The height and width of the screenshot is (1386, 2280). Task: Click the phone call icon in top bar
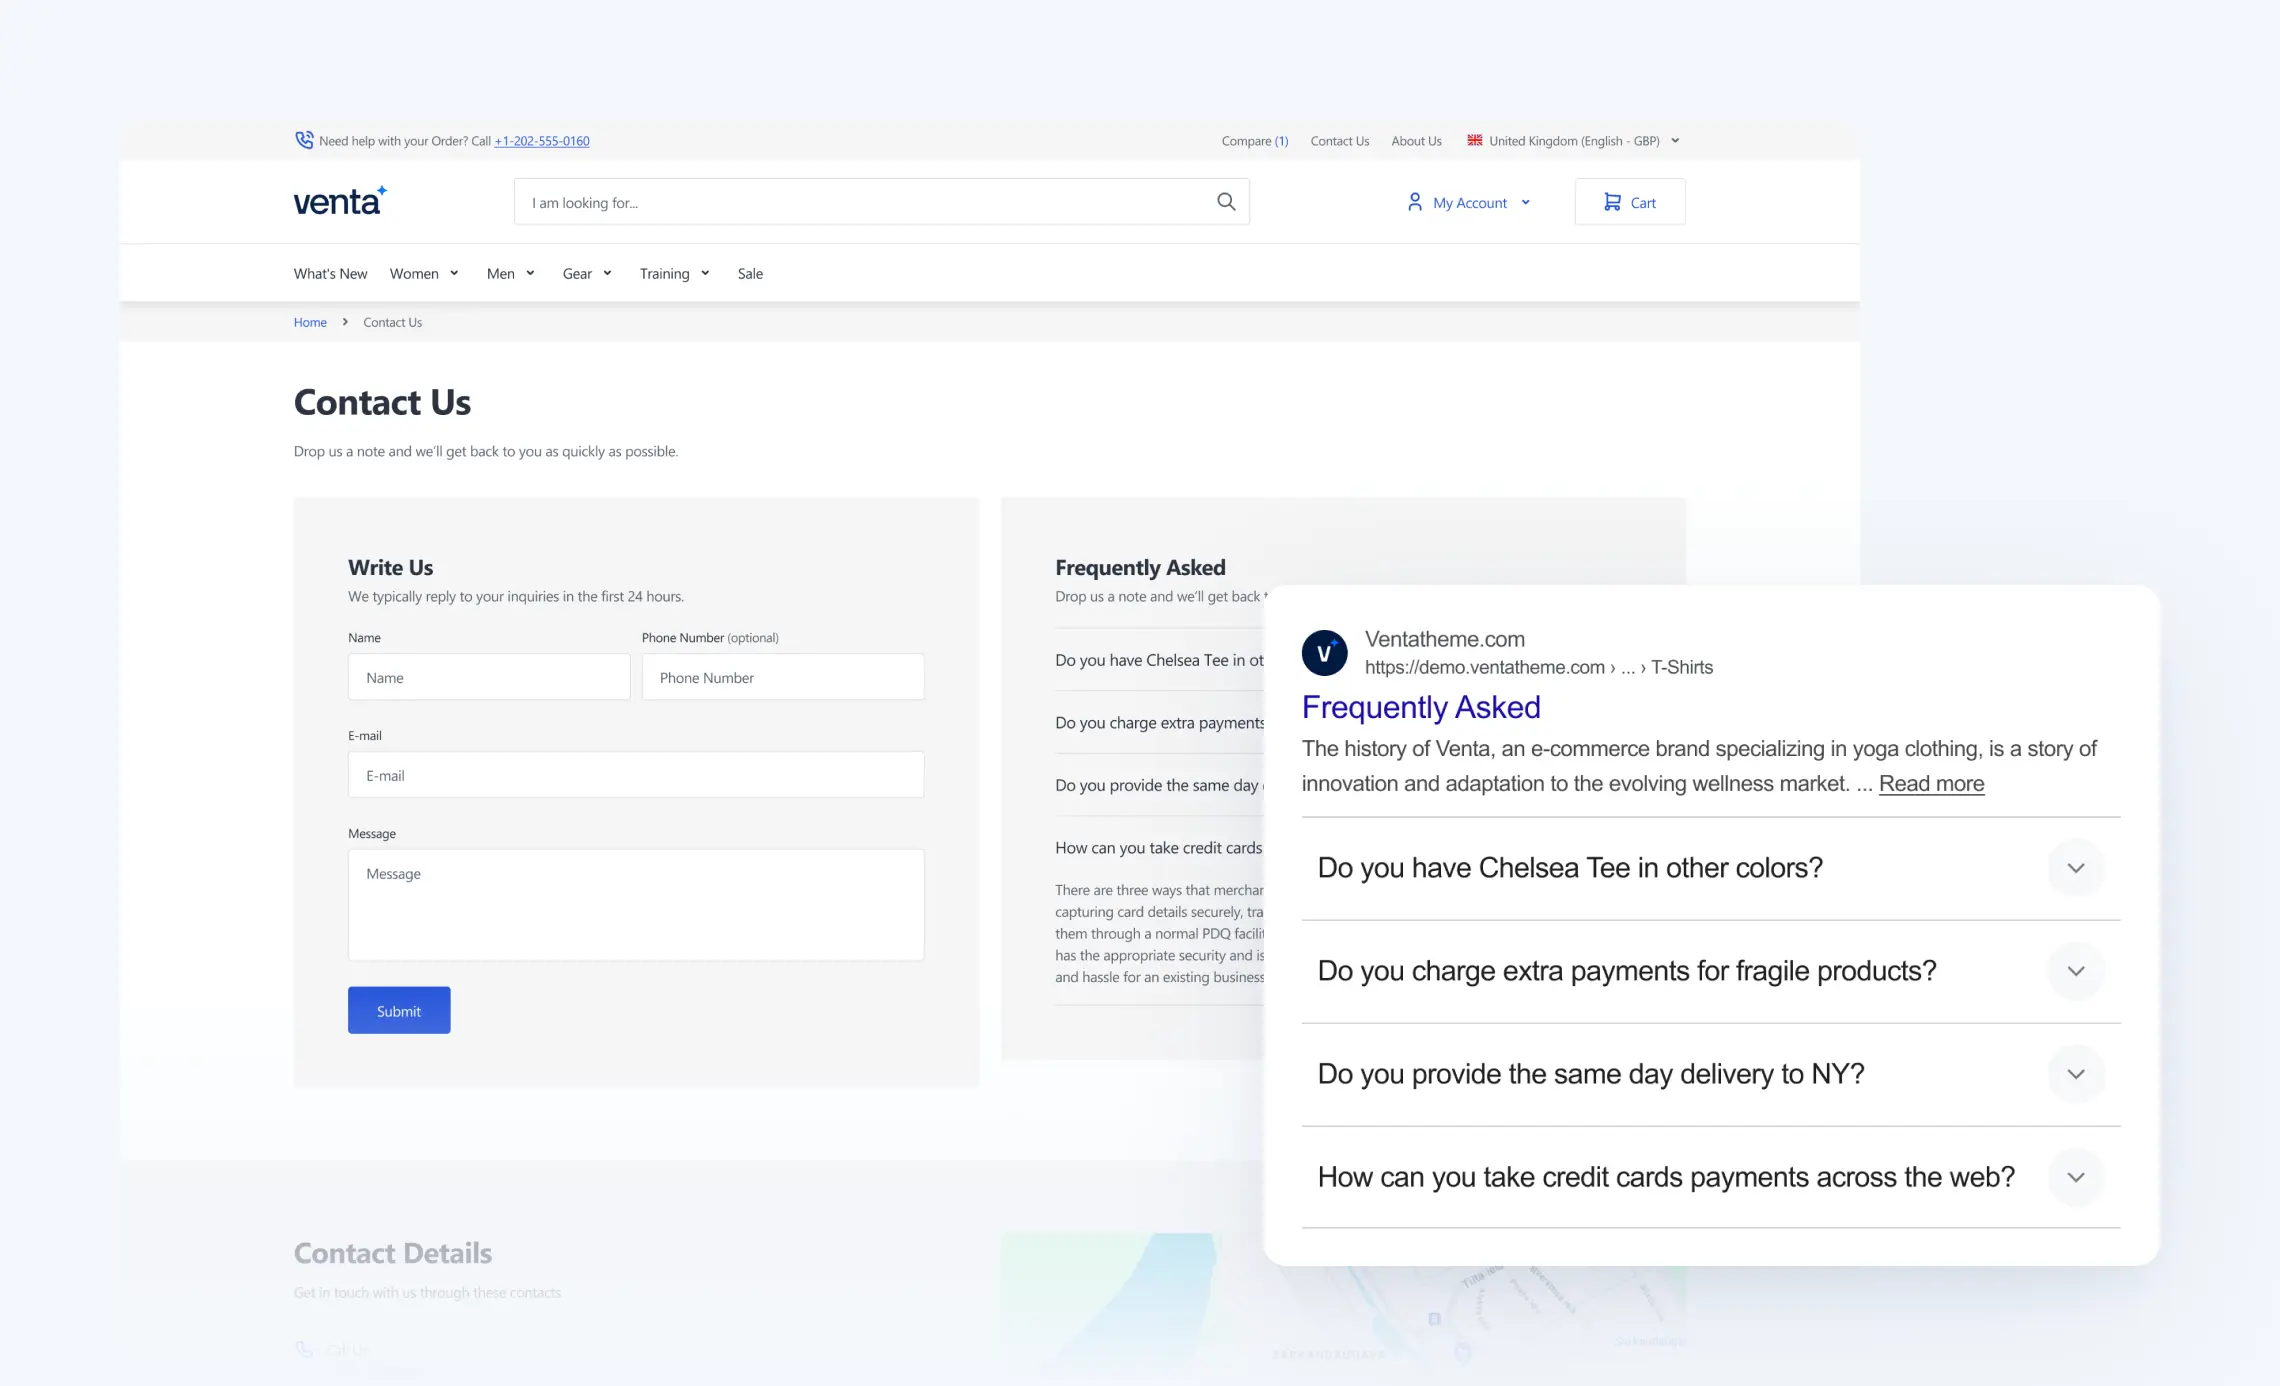[304, 140]
